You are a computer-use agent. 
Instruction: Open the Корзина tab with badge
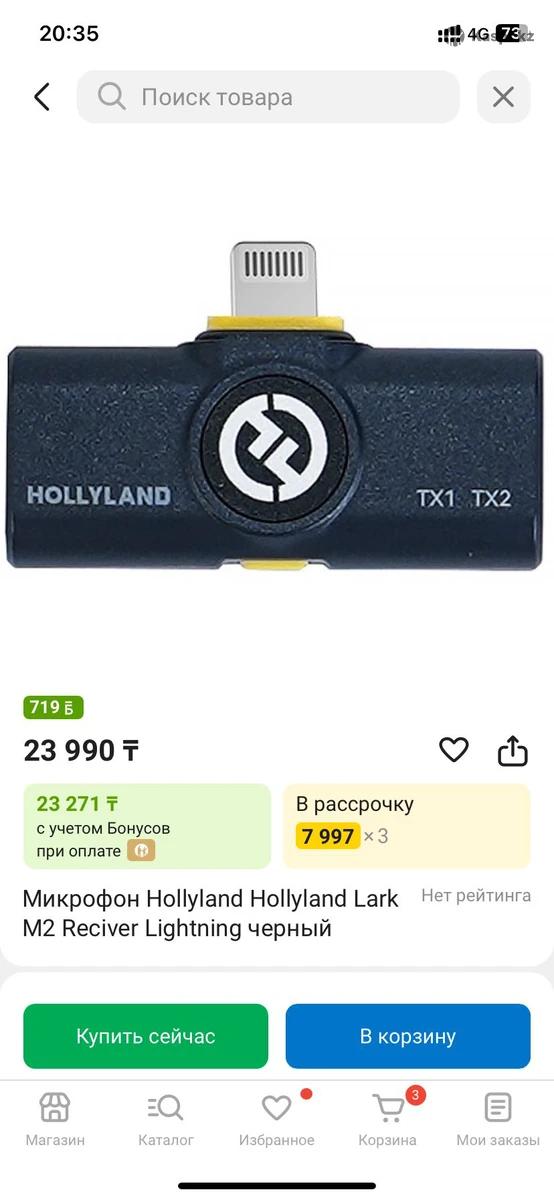pos(388,1120)
